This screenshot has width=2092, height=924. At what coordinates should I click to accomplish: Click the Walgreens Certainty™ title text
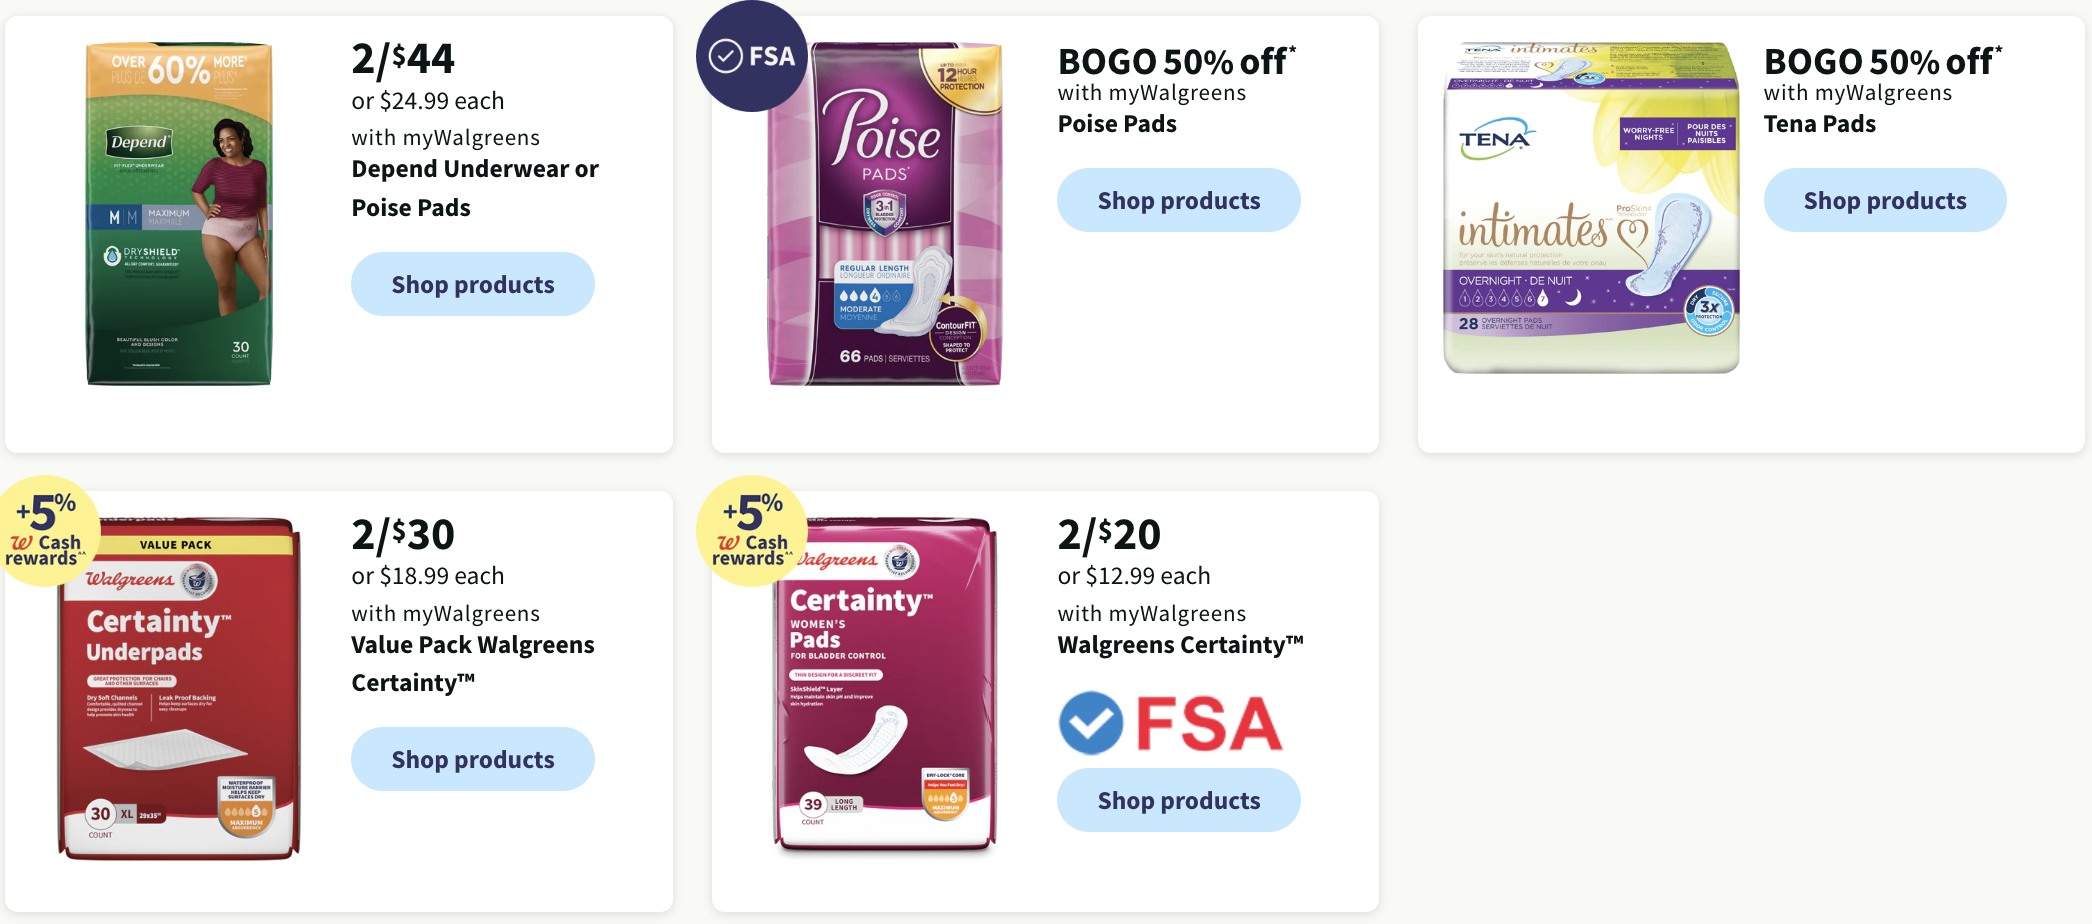(x=1181, y=645)
